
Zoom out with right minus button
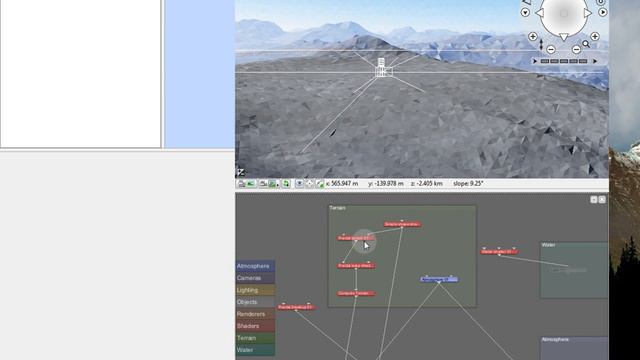pos(576,50)
